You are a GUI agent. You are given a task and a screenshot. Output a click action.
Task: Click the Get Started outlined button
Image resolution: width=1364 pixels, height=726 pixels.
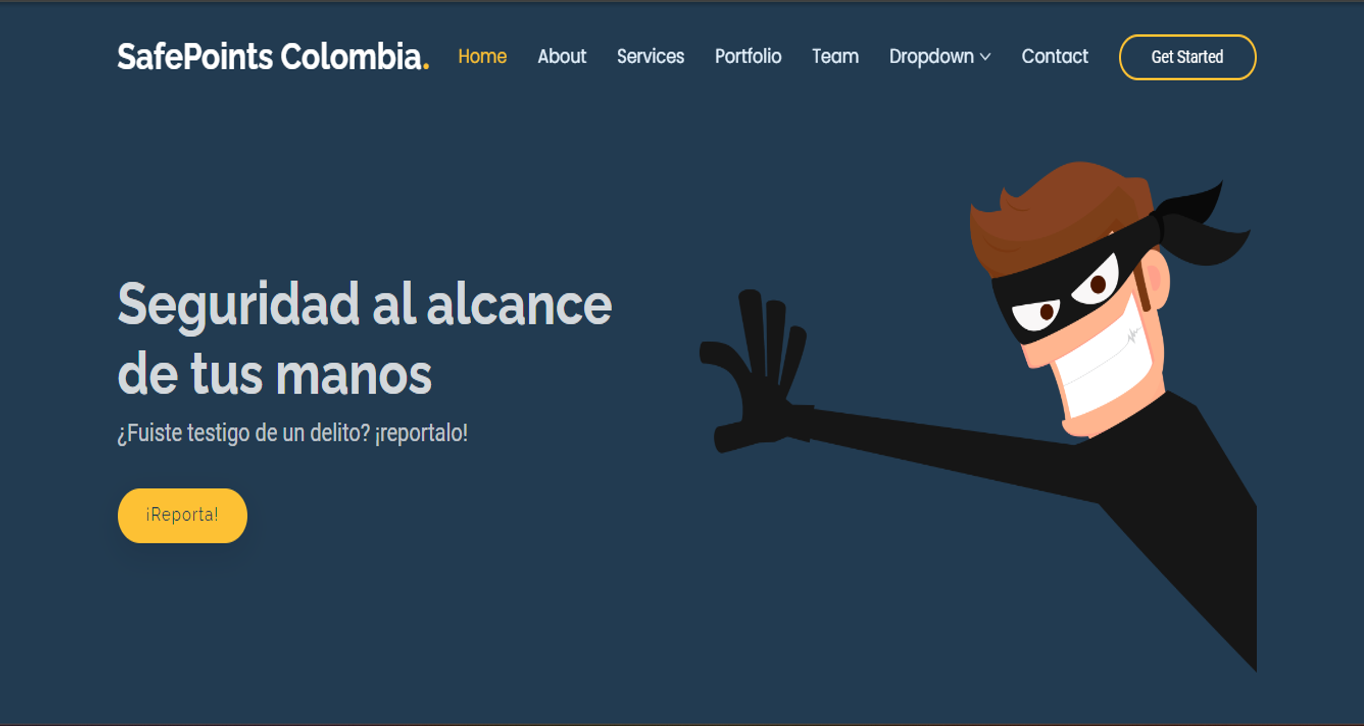[x=1187, y=57]
